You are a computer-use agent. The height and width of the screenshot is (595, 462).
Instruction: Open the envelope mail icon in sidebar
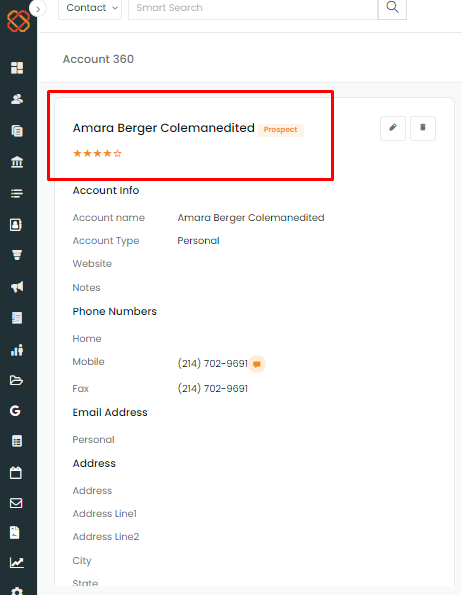tap(16, 503)
